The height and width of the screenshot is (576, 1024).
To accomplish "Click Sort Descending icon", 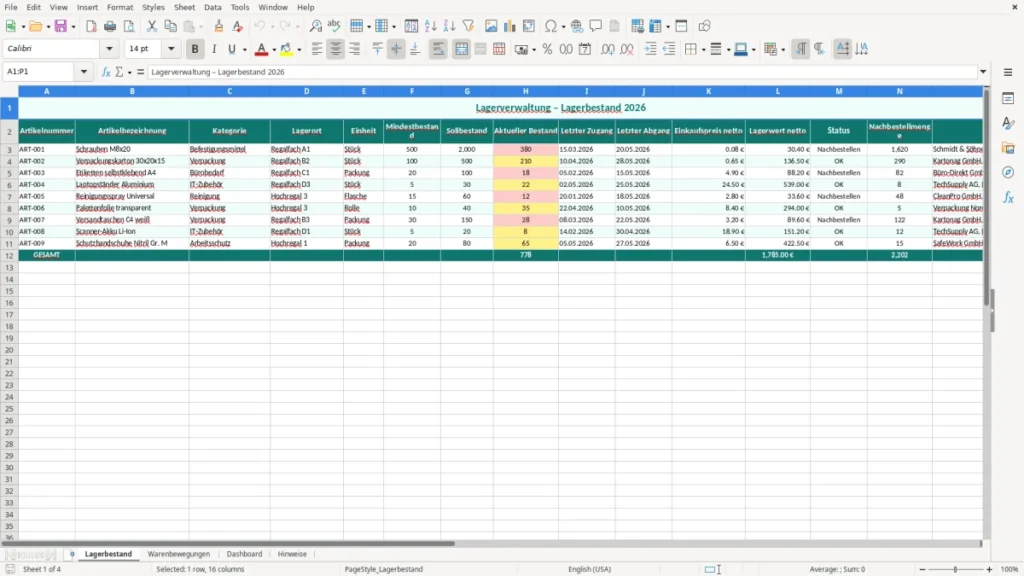I will point(449,26).
